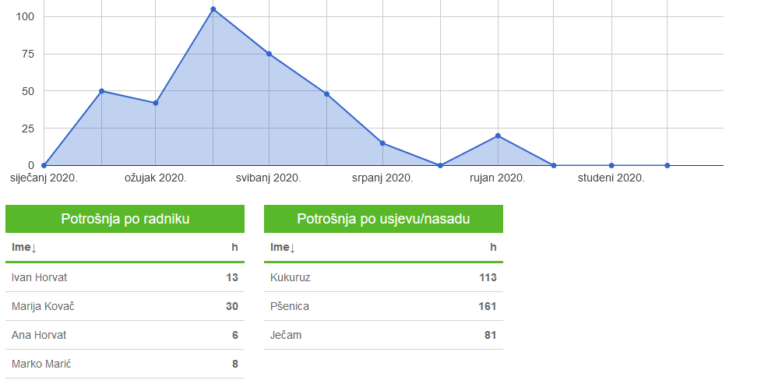Screen dimensions: 768x384
Task: Click the Kukuruz crop row
Action: click(384, 278)
